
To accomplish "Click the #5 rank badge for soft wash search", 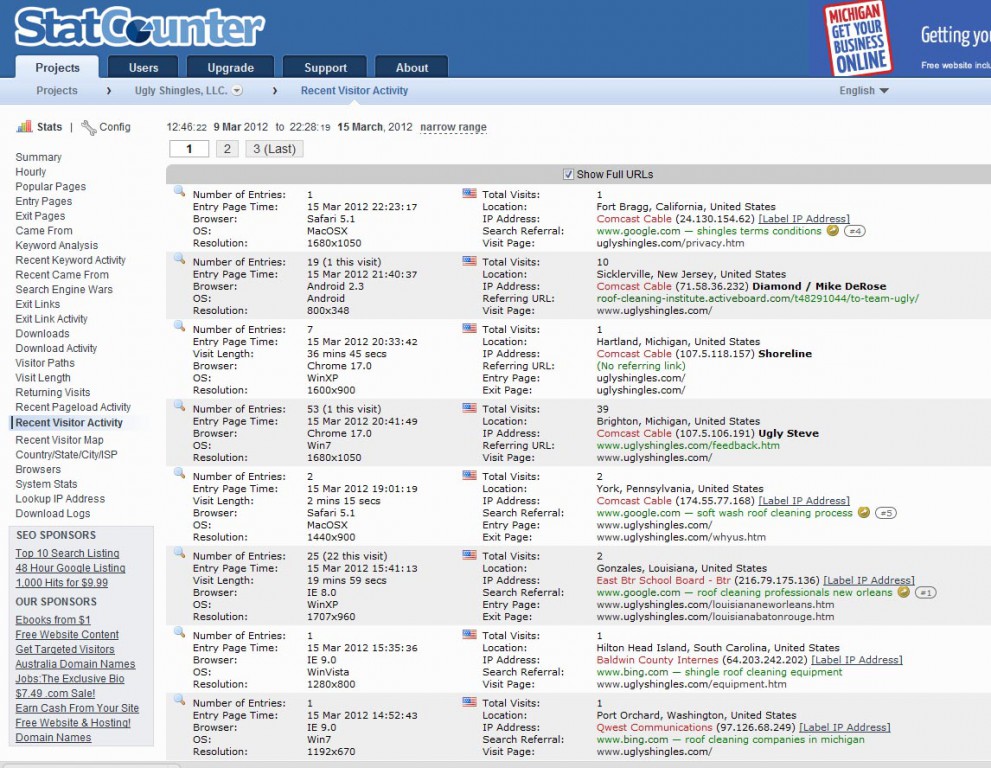I will (x=885, y=513).
